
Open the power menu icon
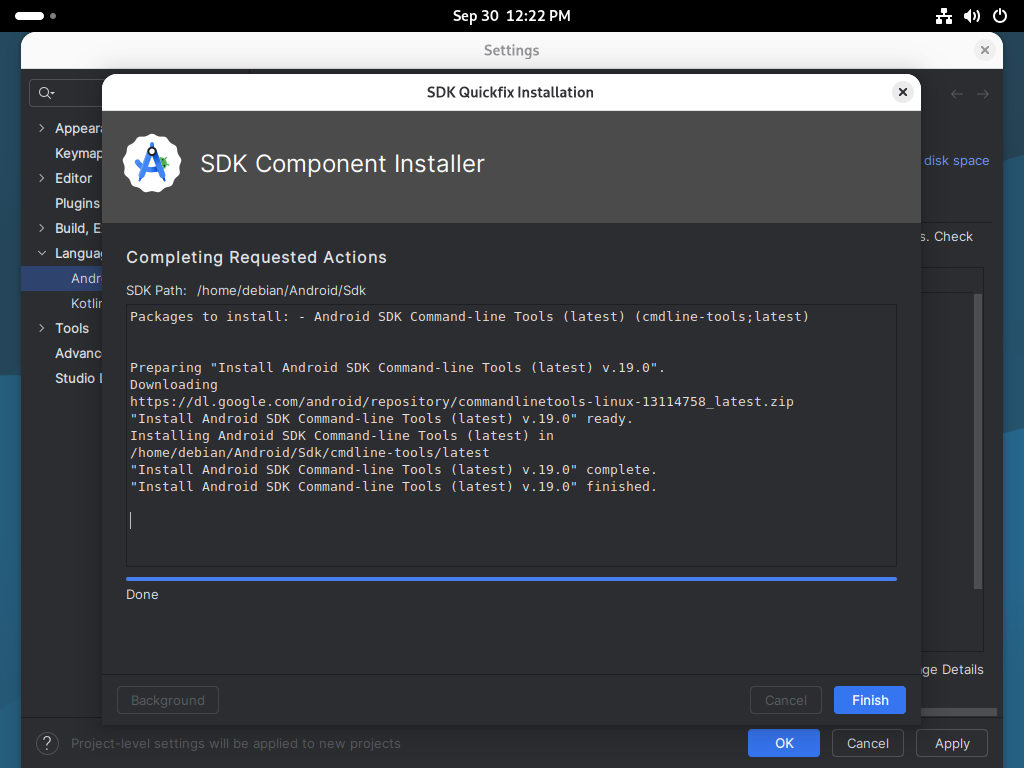999,16
